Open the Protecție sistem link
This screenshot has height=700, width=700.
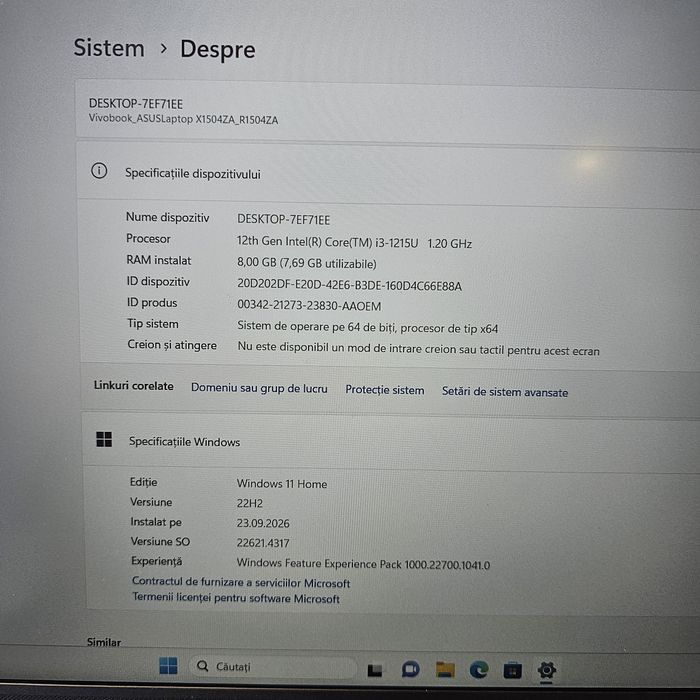point(384,390)
